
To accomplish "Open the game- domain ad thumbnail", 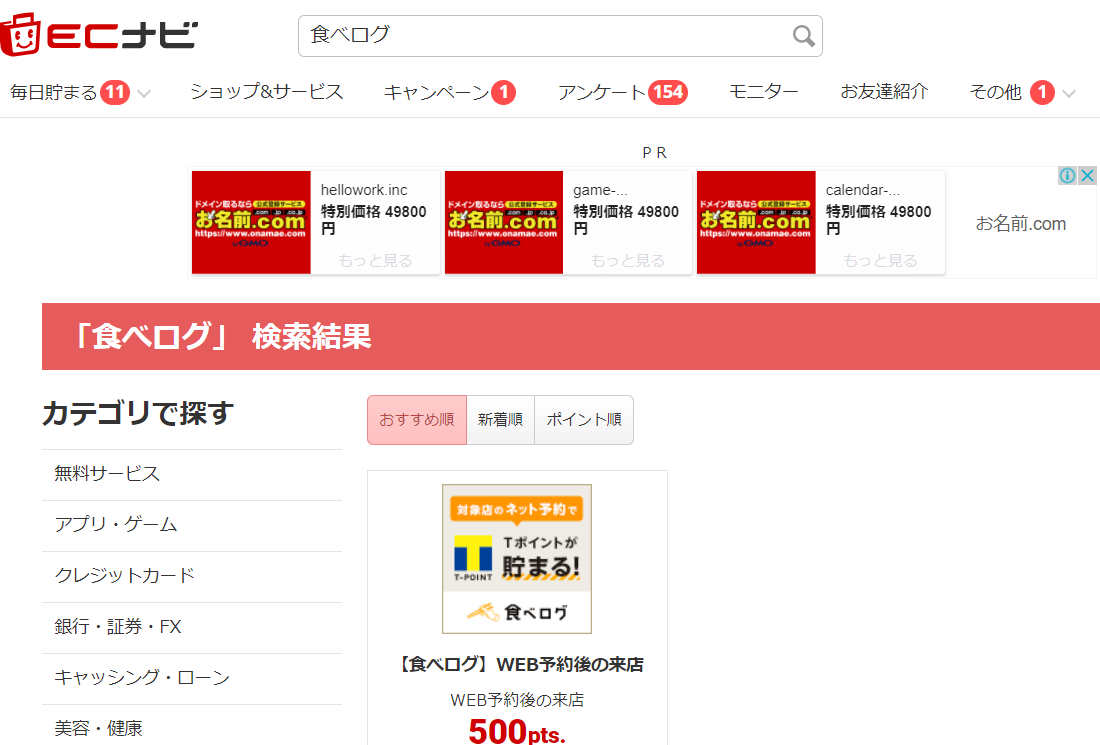I will click(504, 222).
